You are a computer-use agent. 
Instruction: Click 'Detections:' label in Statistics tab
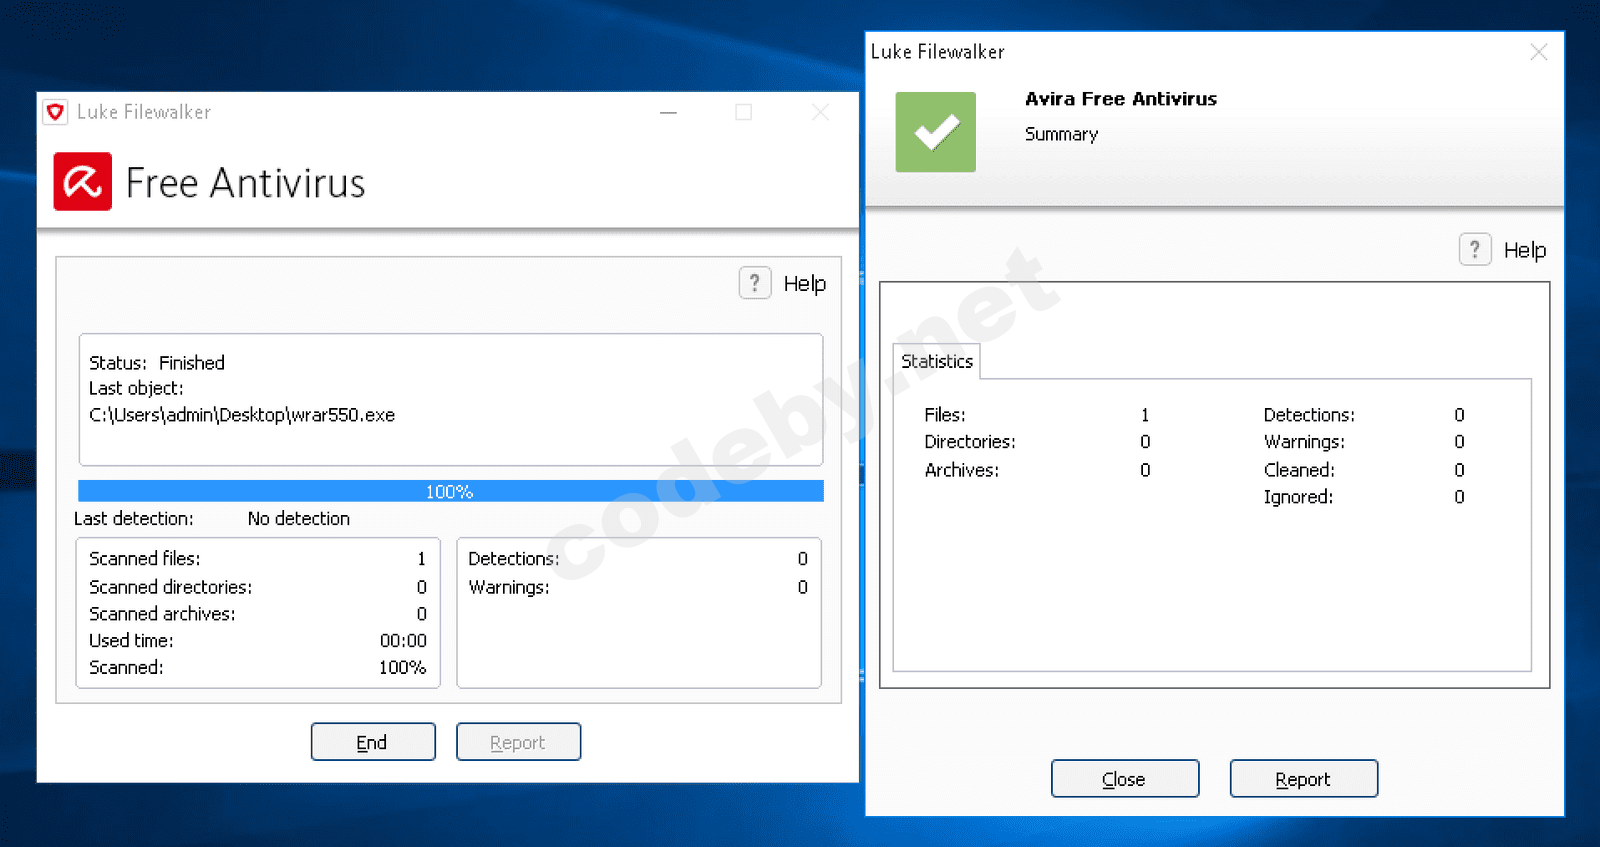1309,415
